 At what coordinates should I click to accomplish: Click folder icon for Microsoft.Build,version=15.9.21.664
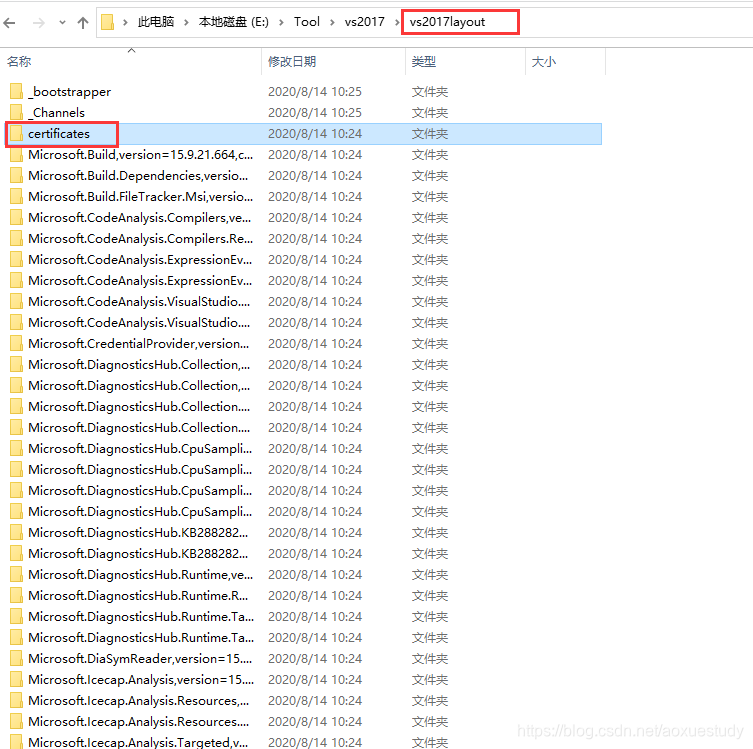point(16,155)
